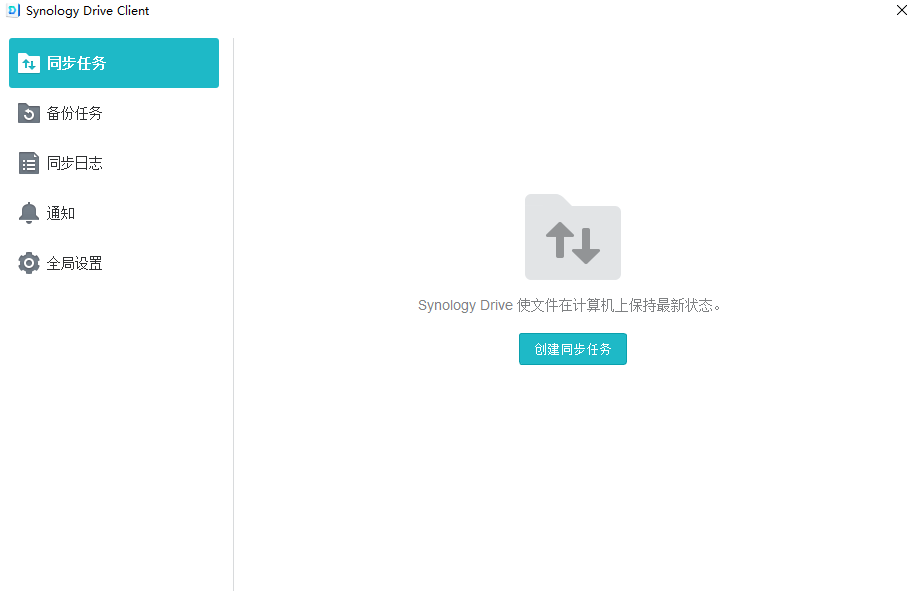Click the 全局设置 gear icon
This screenshot has width=911, height=597.
point(28,263)
